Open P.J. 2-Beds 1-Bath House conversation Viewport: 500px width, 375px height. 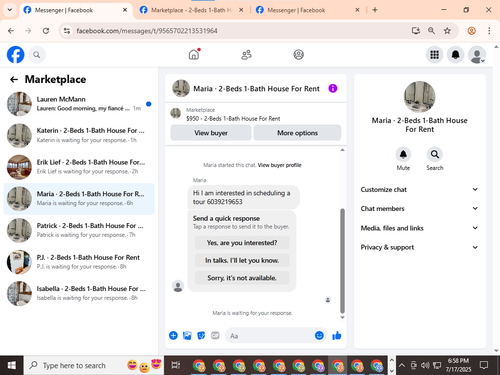pos(79,262)
